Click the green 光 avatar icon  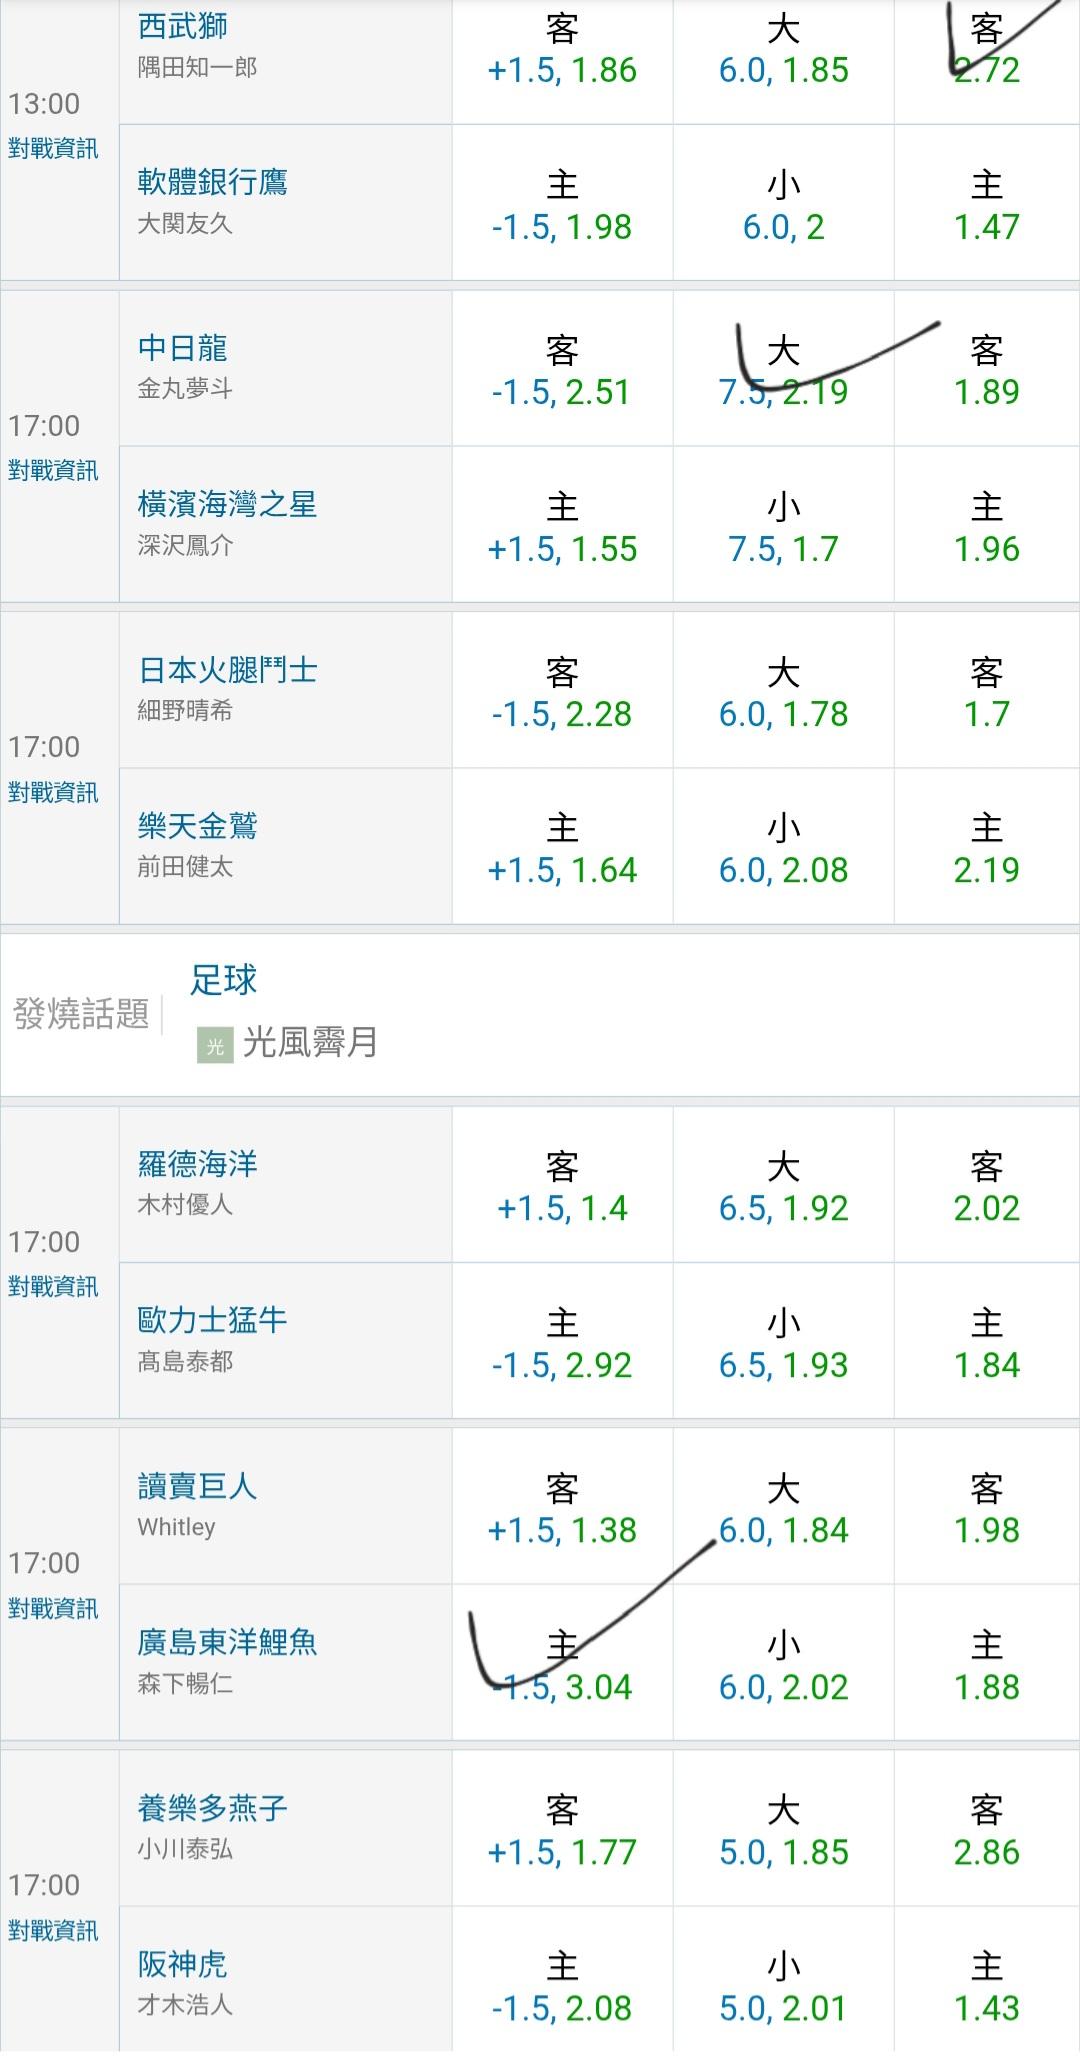[215, 1045]
